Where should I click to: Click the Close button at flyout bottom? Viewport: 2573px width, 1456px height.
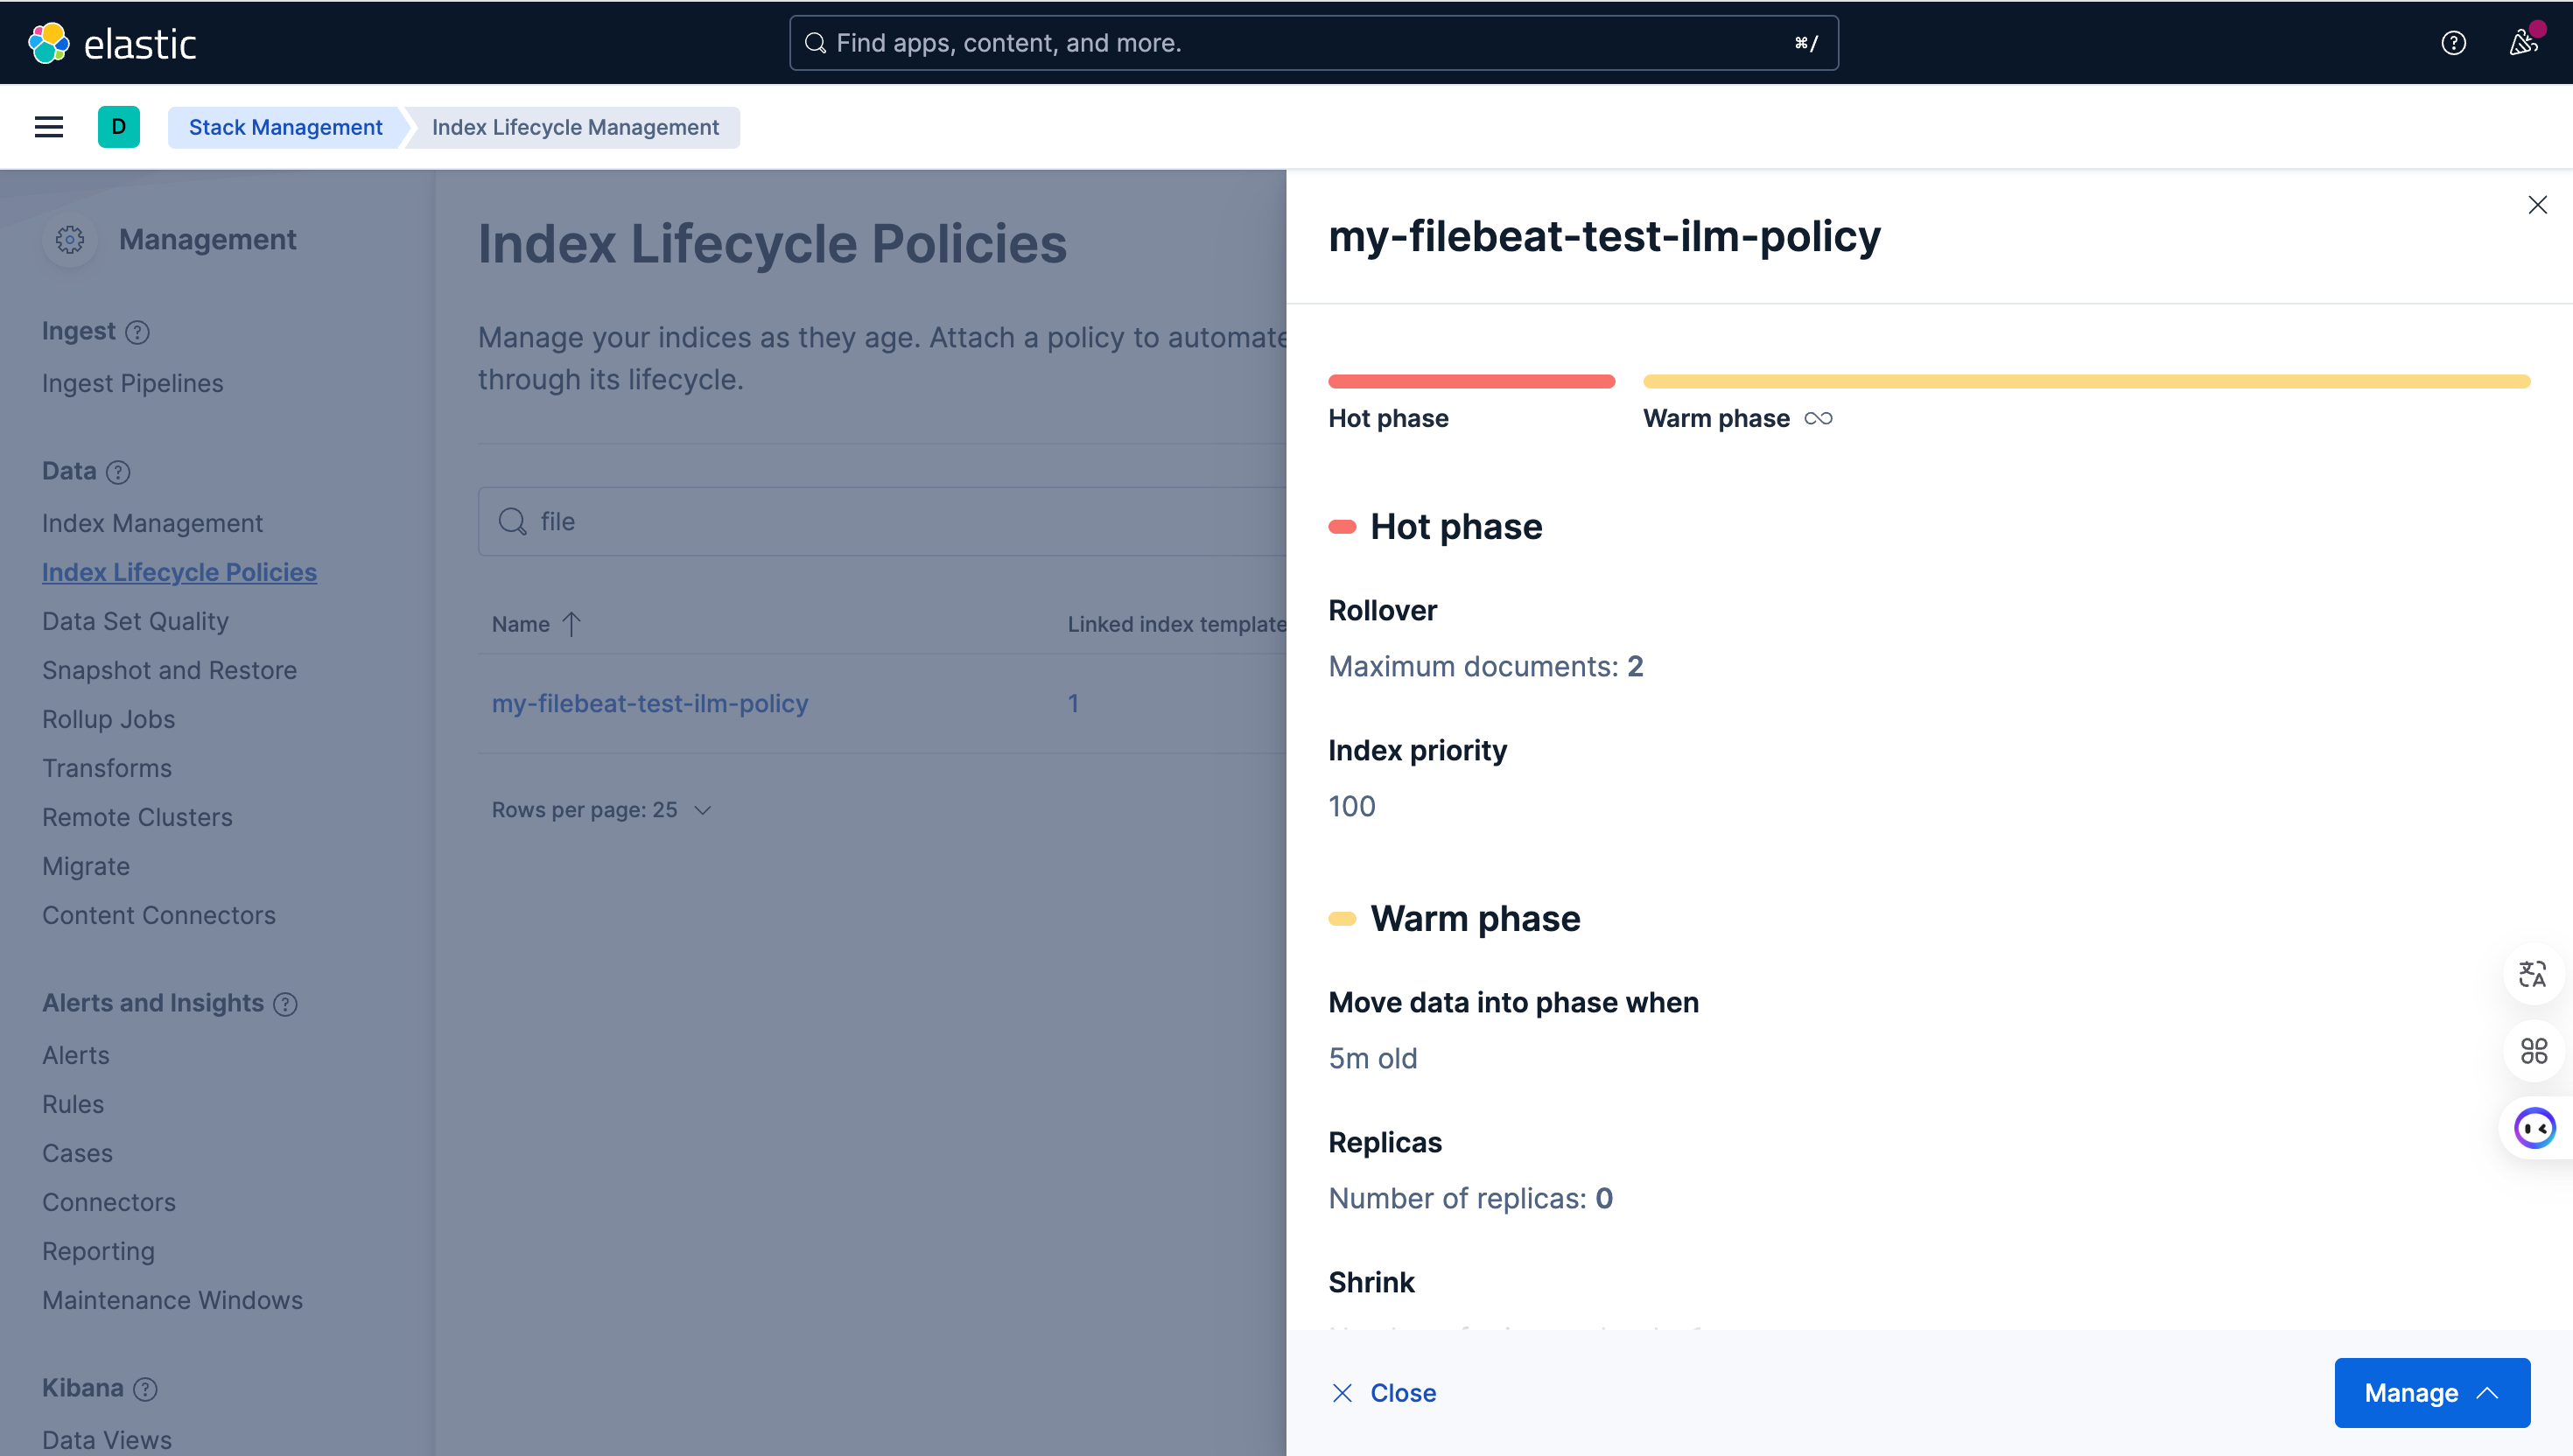tap(1384, 1393)
